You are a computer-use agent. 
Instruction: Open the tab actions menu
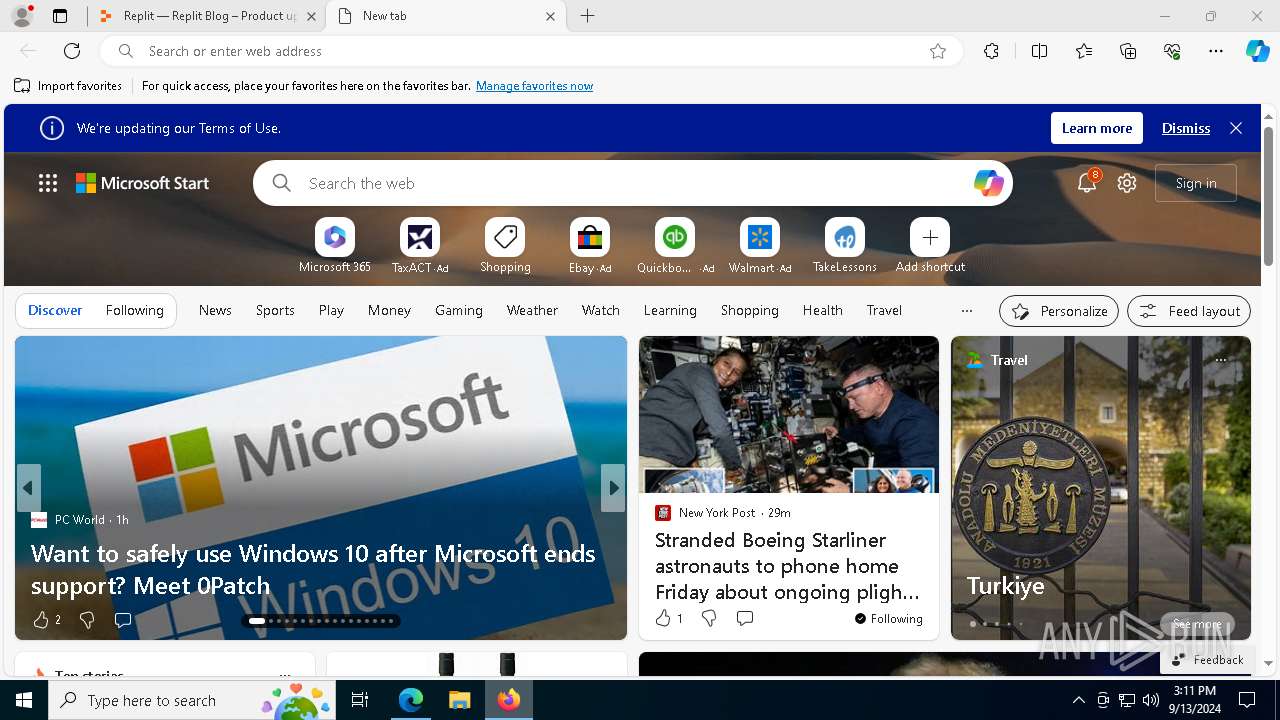pos(60,16)
